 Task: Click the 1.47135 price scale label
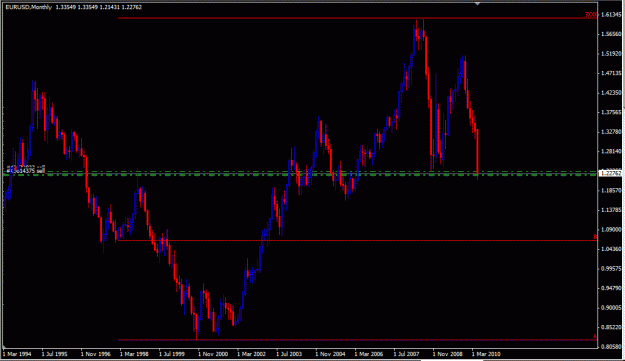(611, 73)
